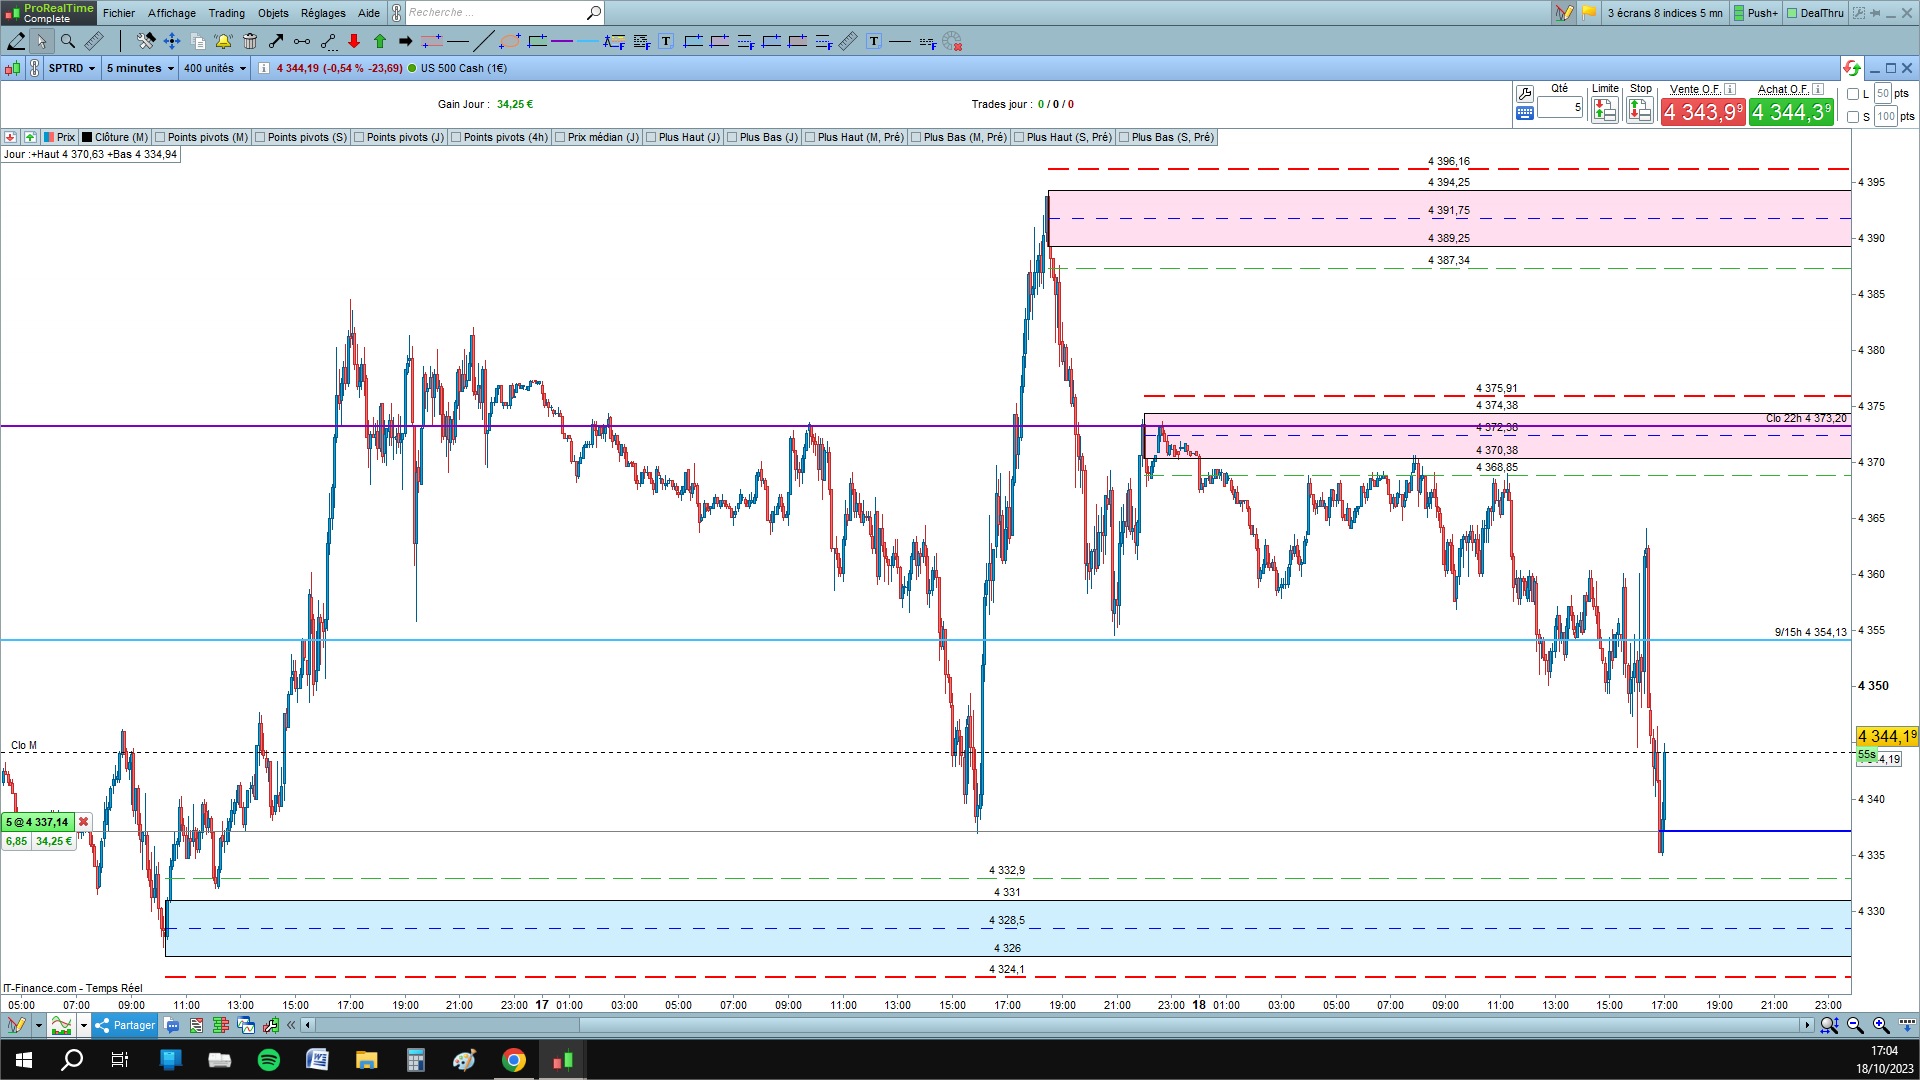Select the red down arrow tool
1920x1080 pixels.
pos(354,41)
